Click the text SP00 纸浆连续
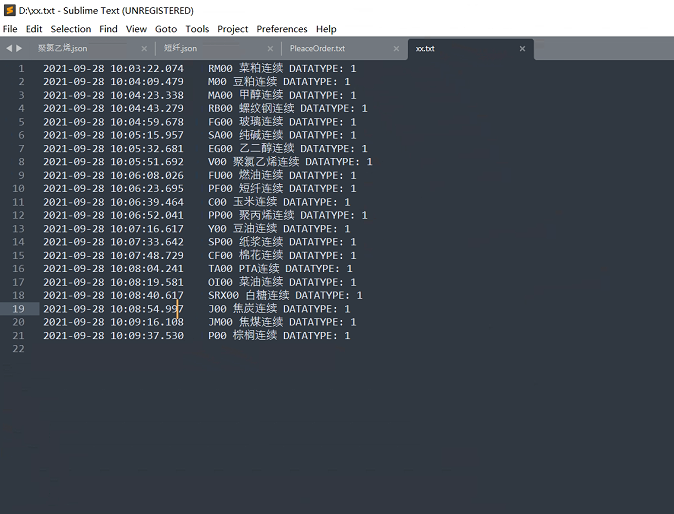The height and width of the screenshot is (514, 674). click(x=245, y=242)
